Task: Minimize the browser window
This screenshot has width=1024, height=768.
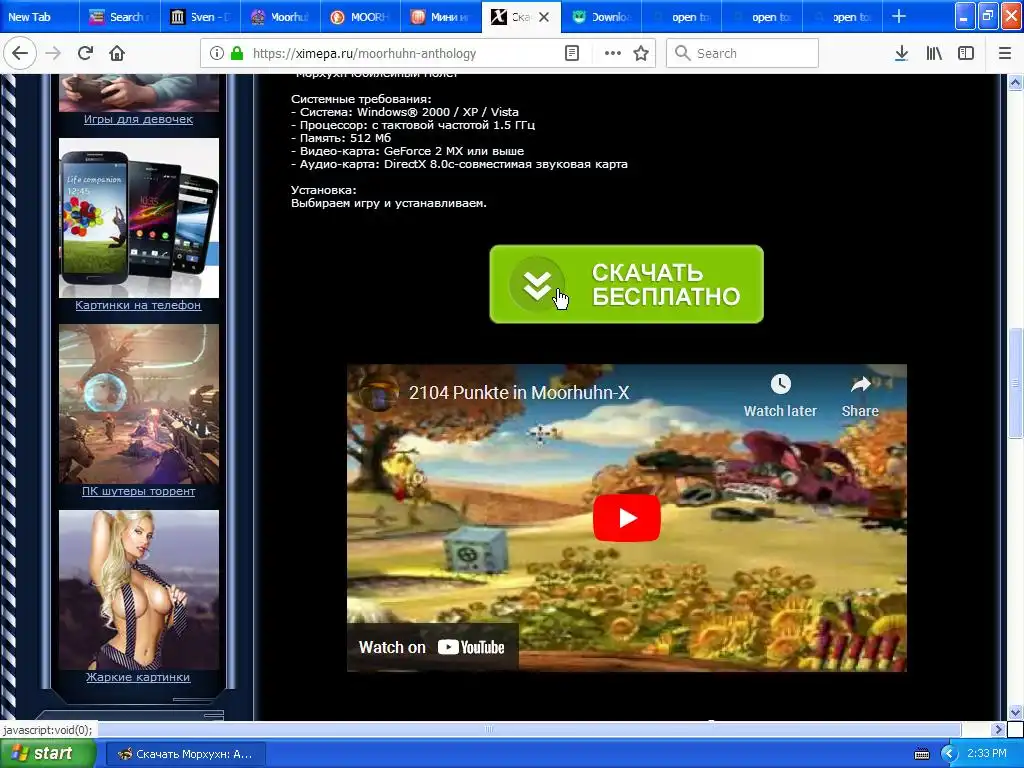Action: 965,16
